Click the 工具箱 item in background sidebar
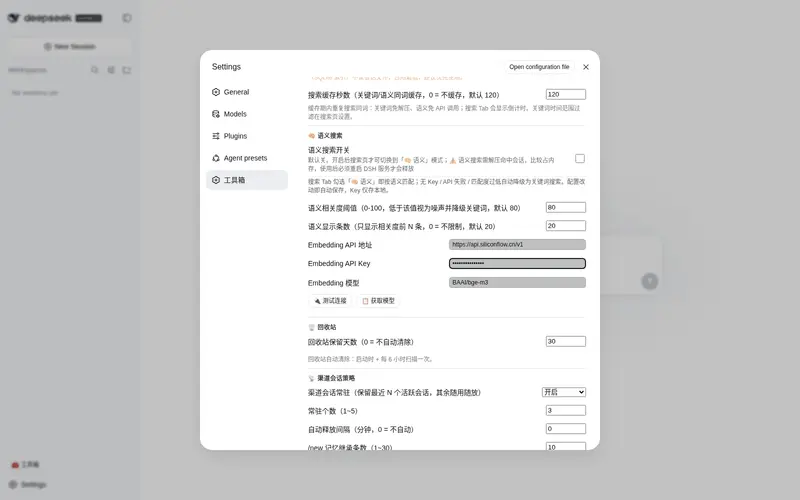 (x=26, y=464)
